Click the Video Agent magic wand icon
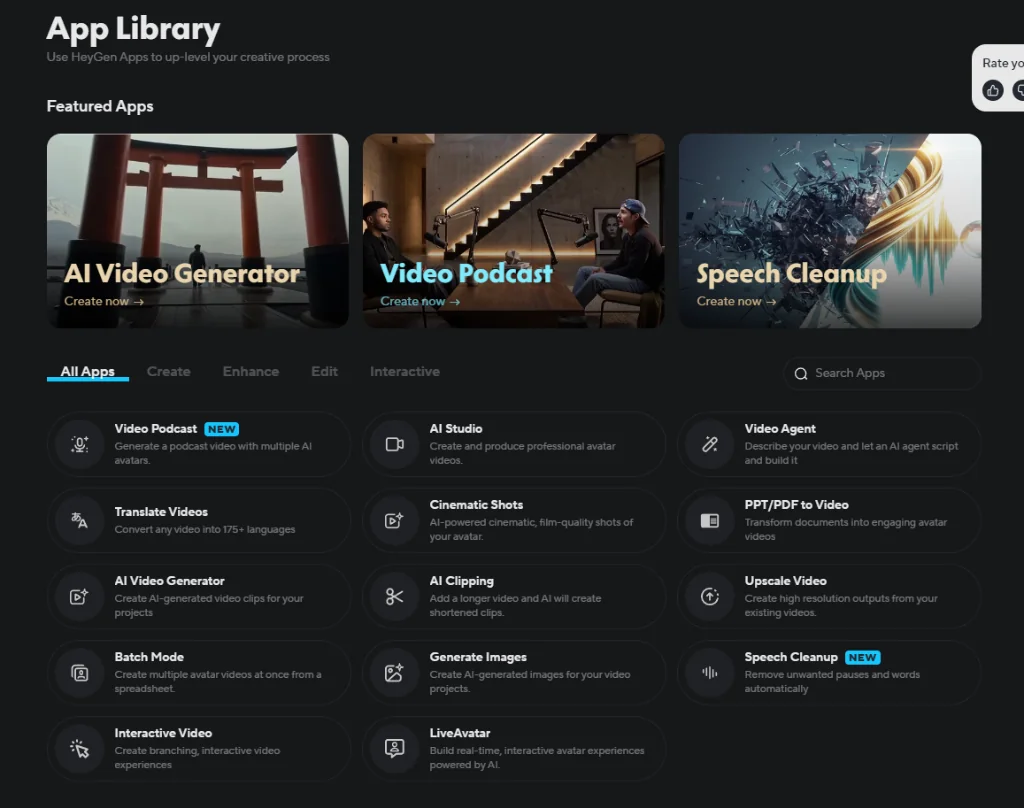The image size is (1024, 808). pos(710,445)
